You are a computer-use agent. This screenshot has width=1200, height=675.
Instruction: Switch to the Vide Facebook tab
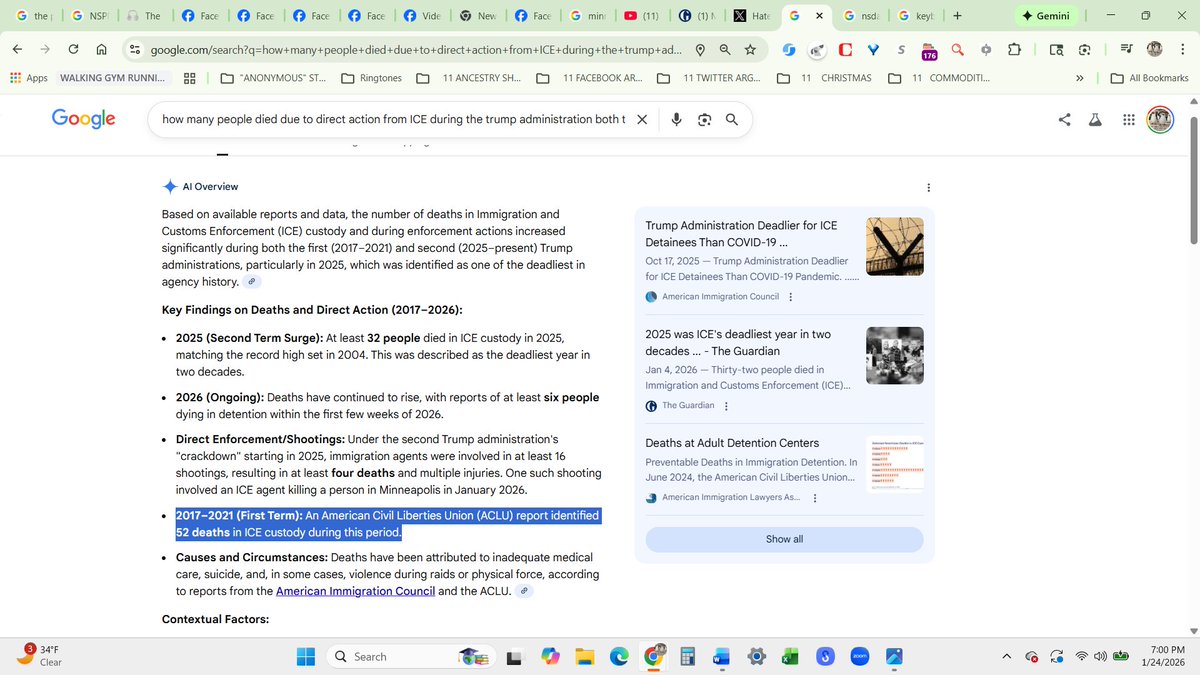pos(422,16)
